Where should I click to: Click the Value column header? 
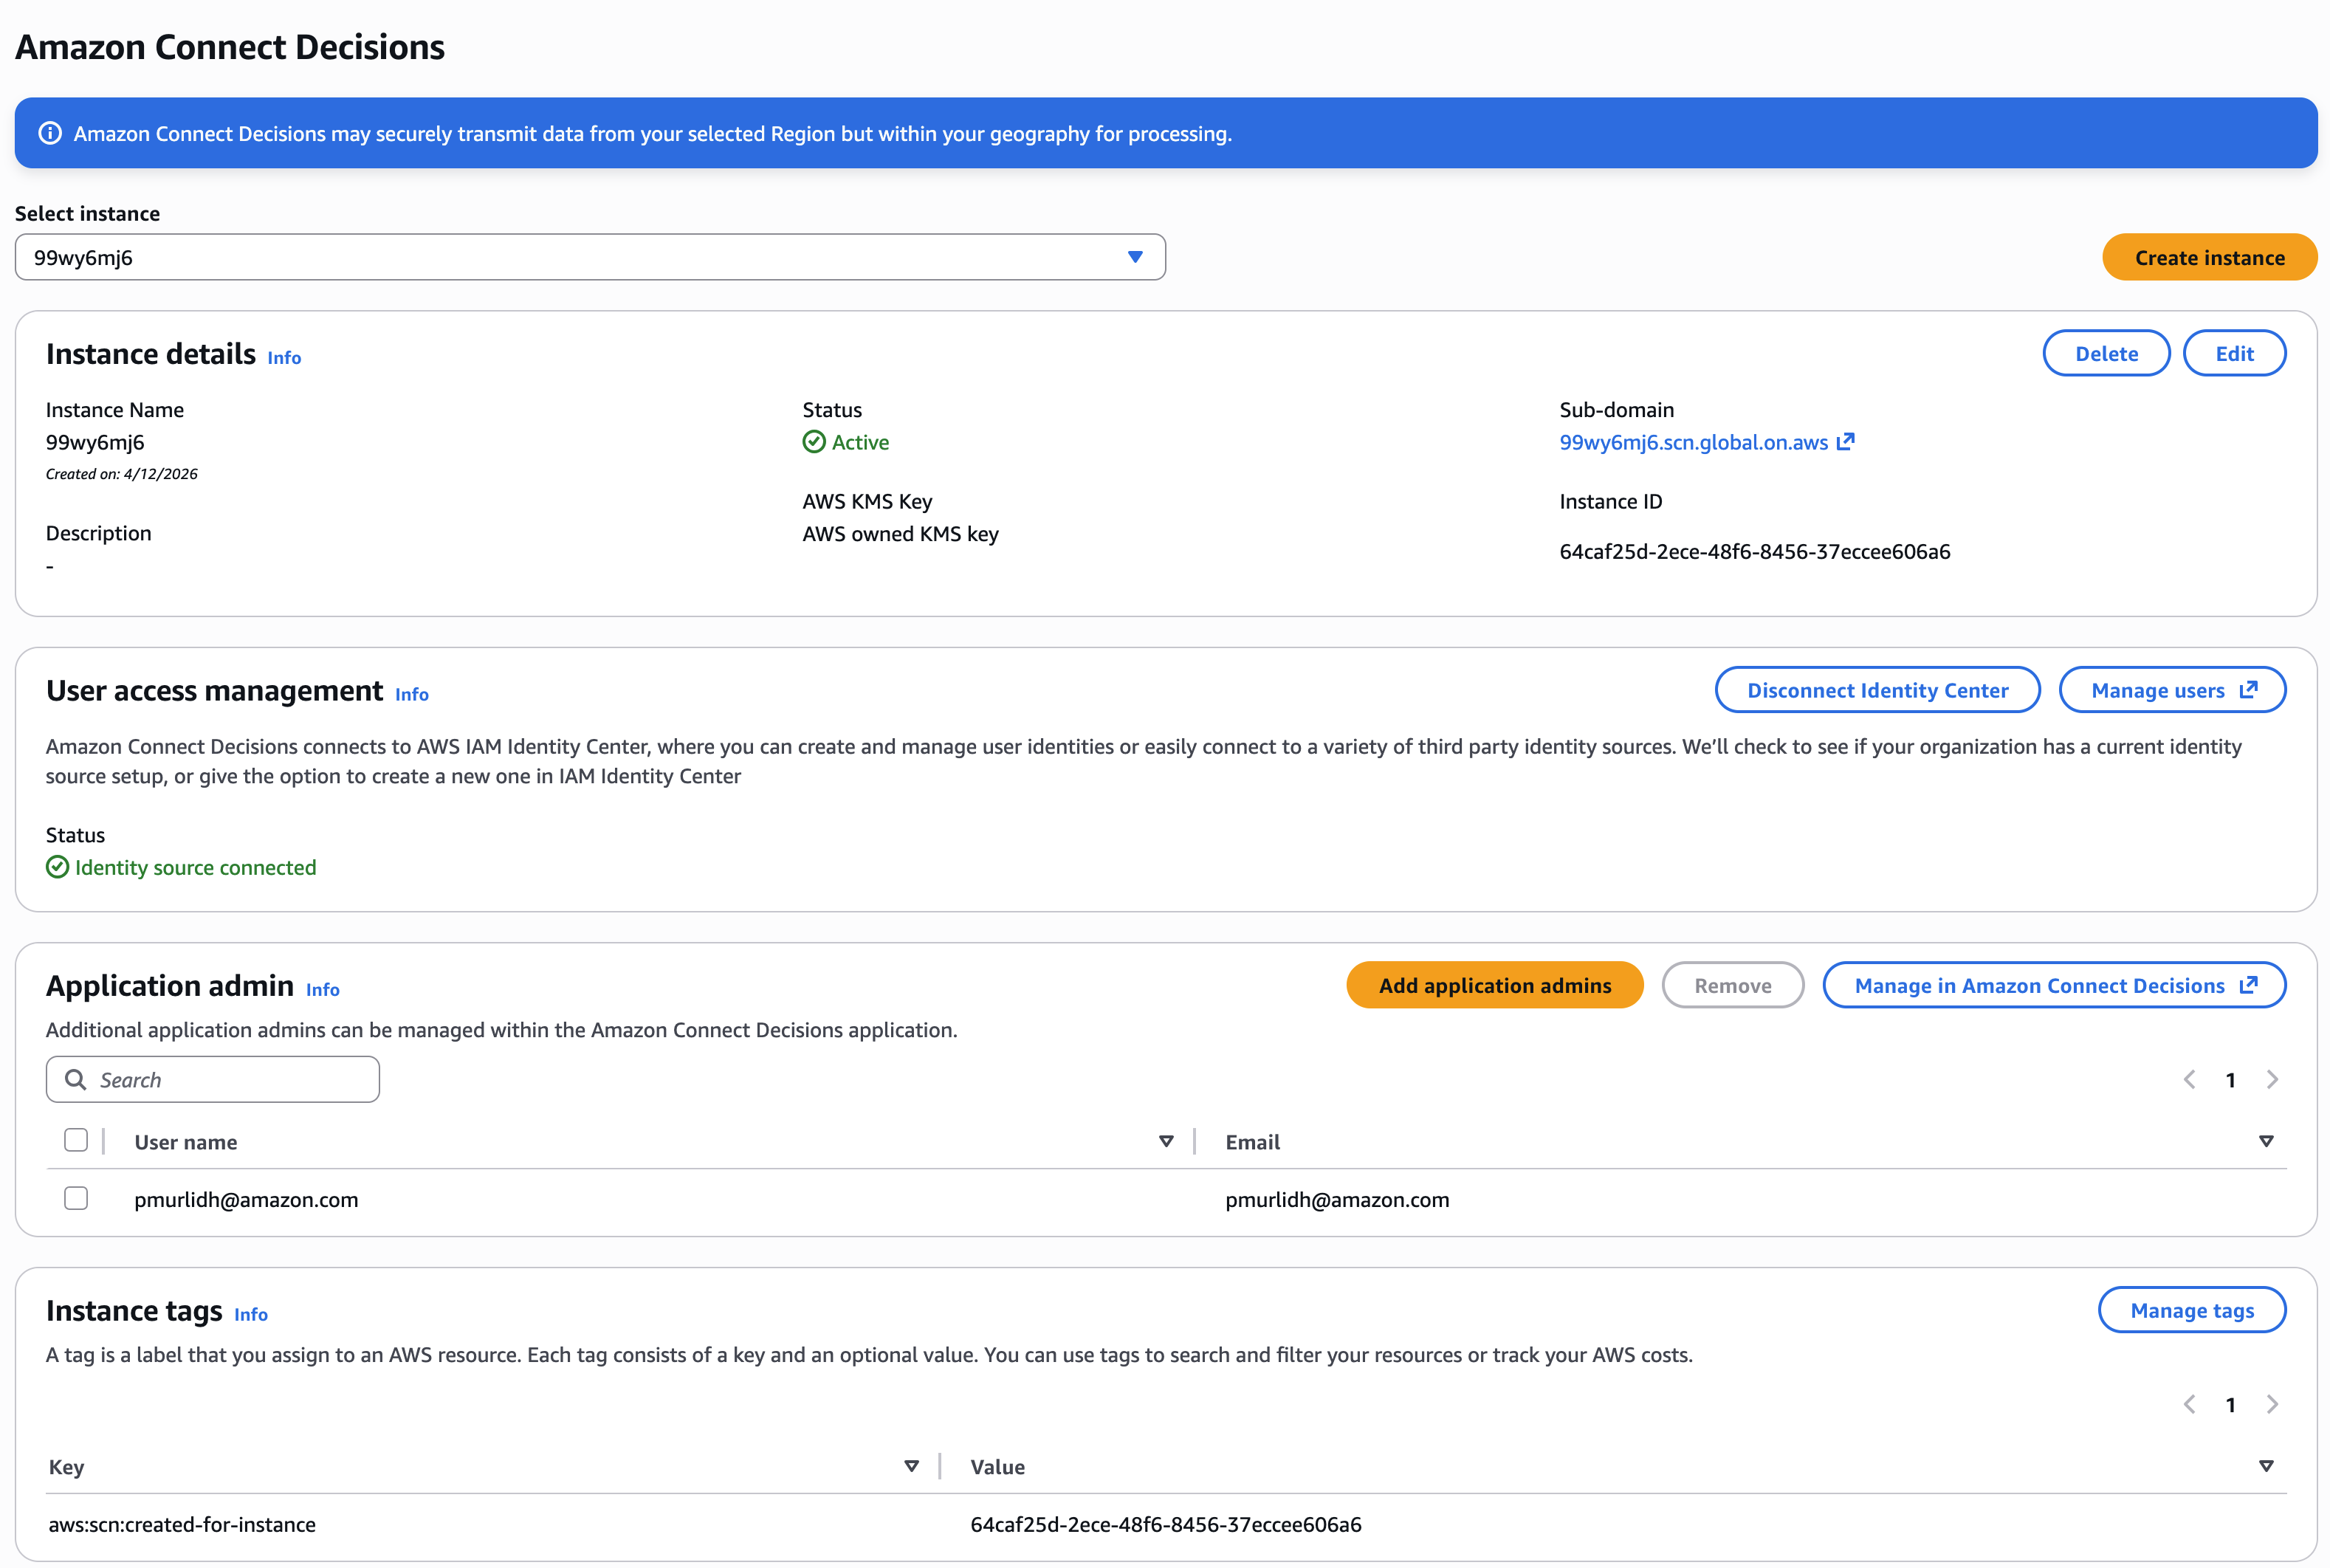pyautogui.click(x=997, y=1467)
